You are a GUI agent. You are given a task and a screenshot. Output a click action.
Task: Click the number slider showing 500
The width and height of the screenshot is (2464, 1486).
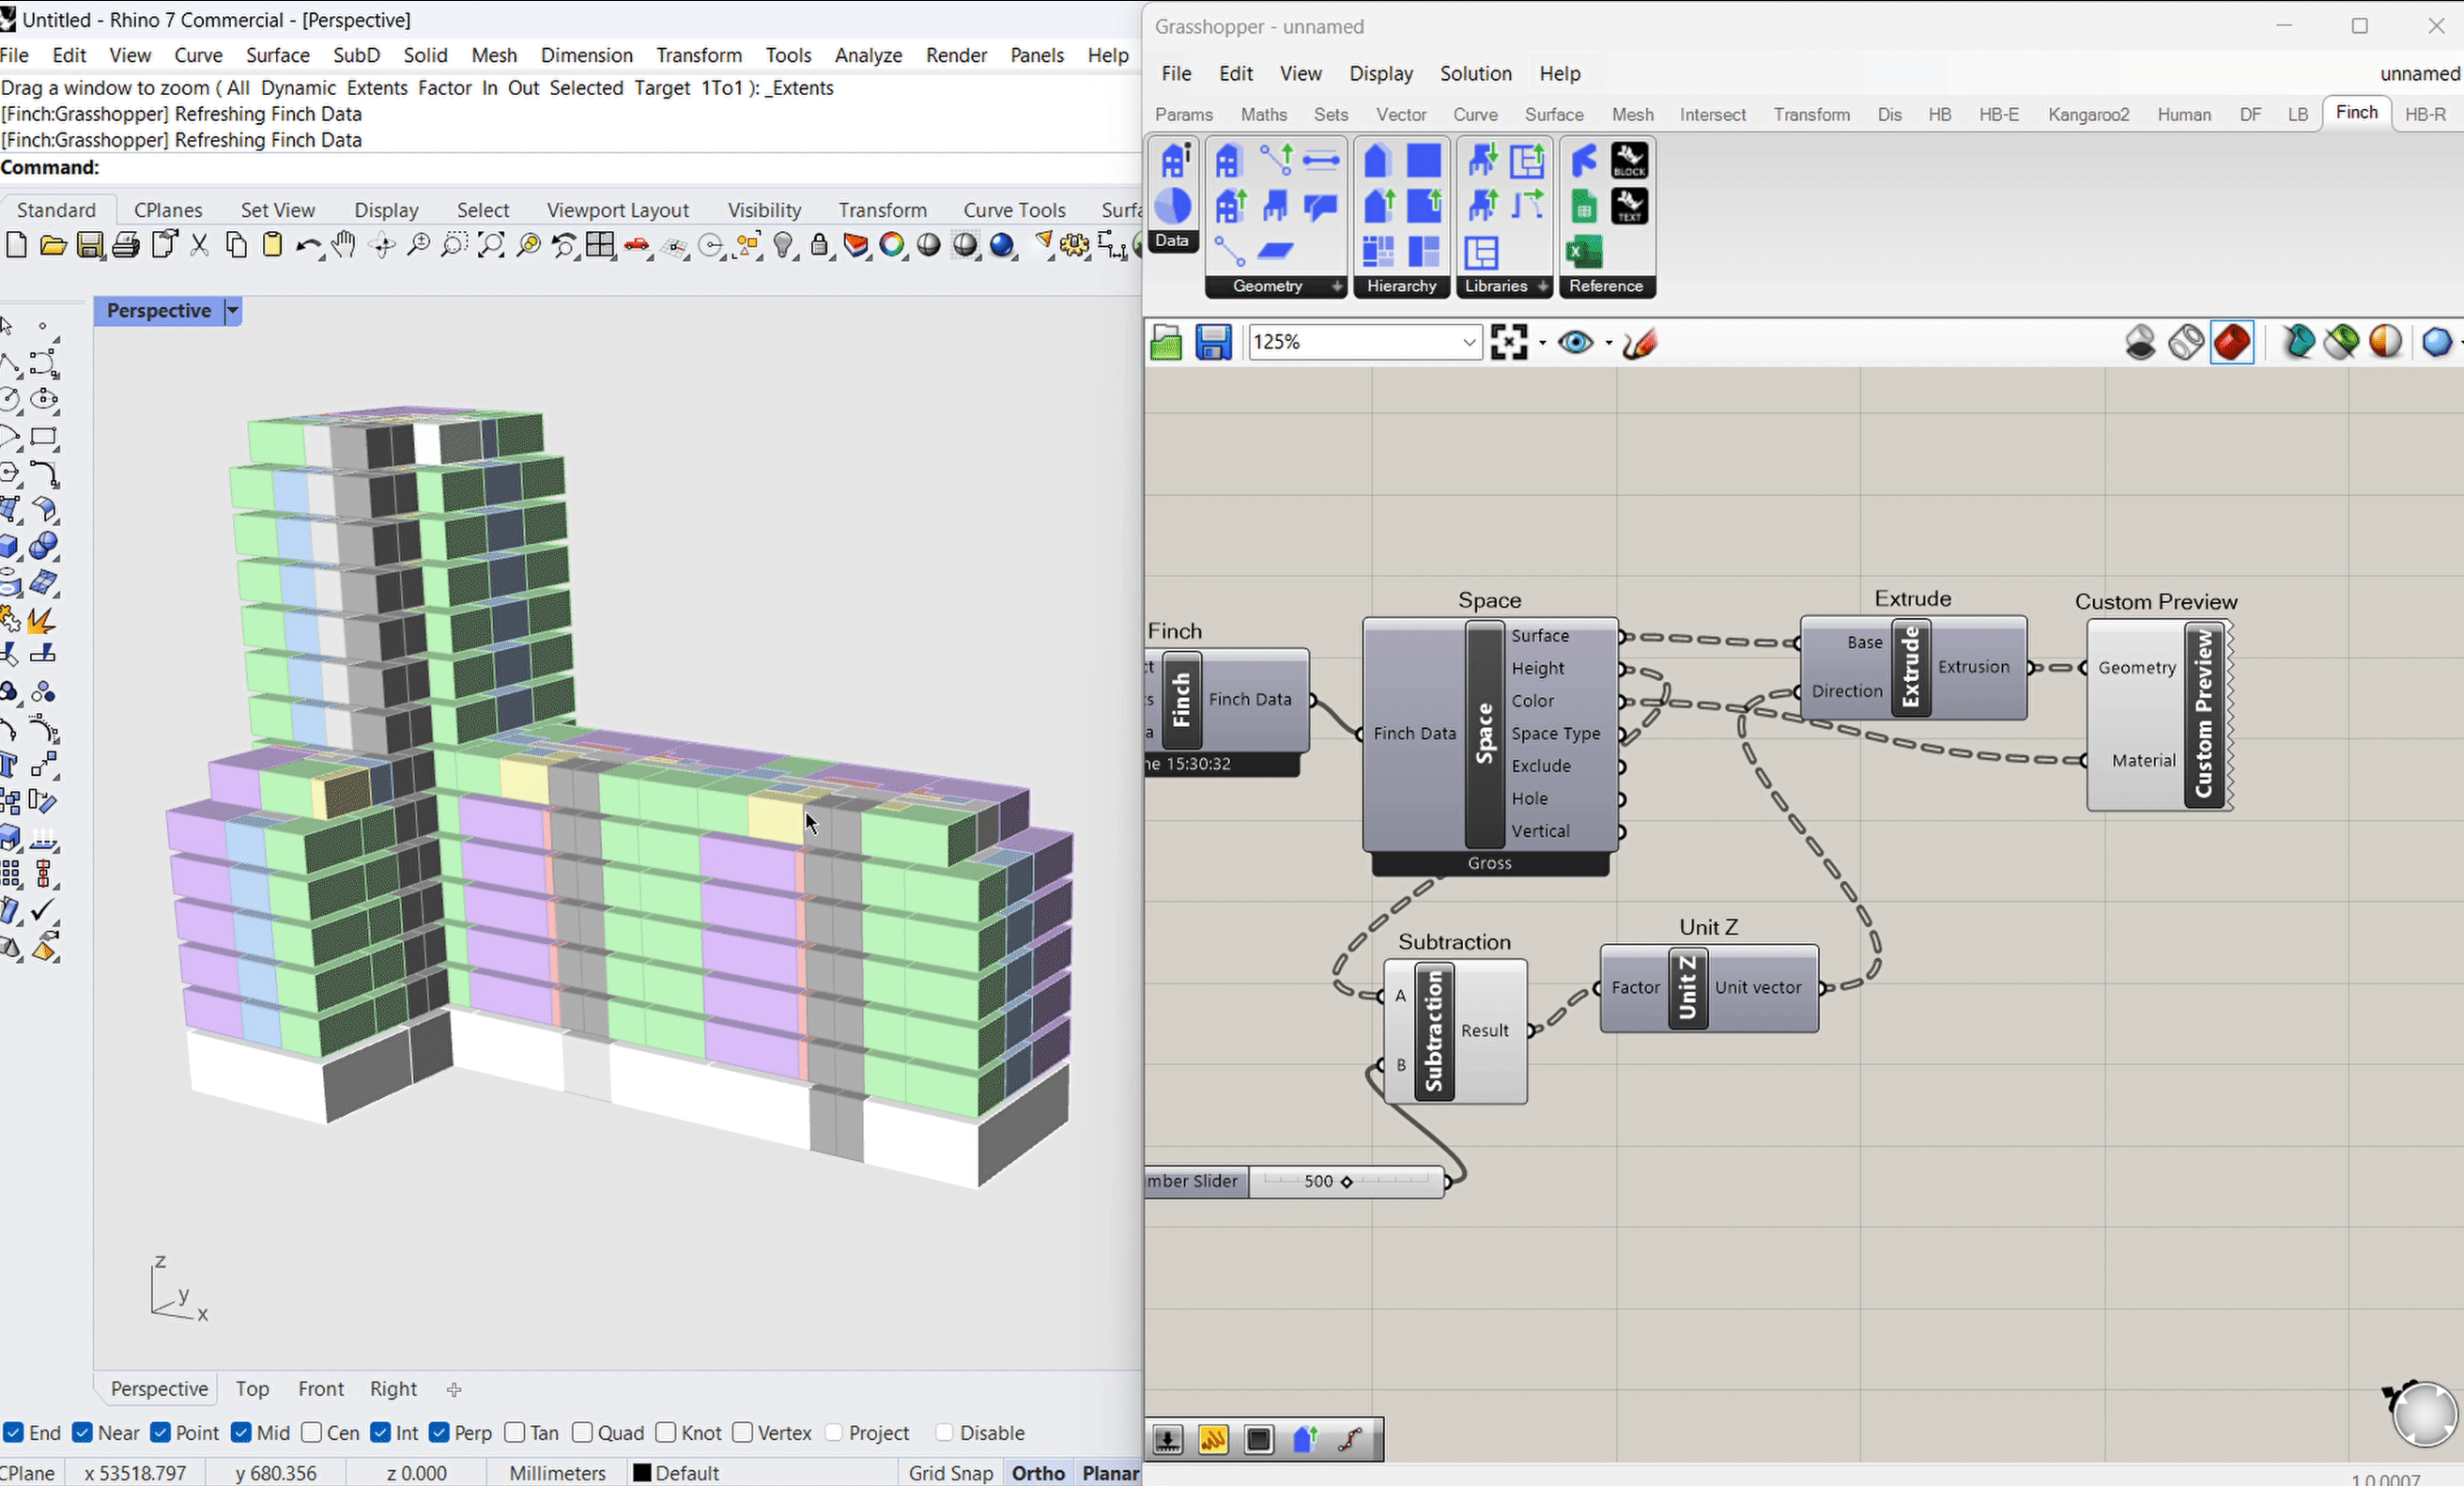tap(1345, 1182)
